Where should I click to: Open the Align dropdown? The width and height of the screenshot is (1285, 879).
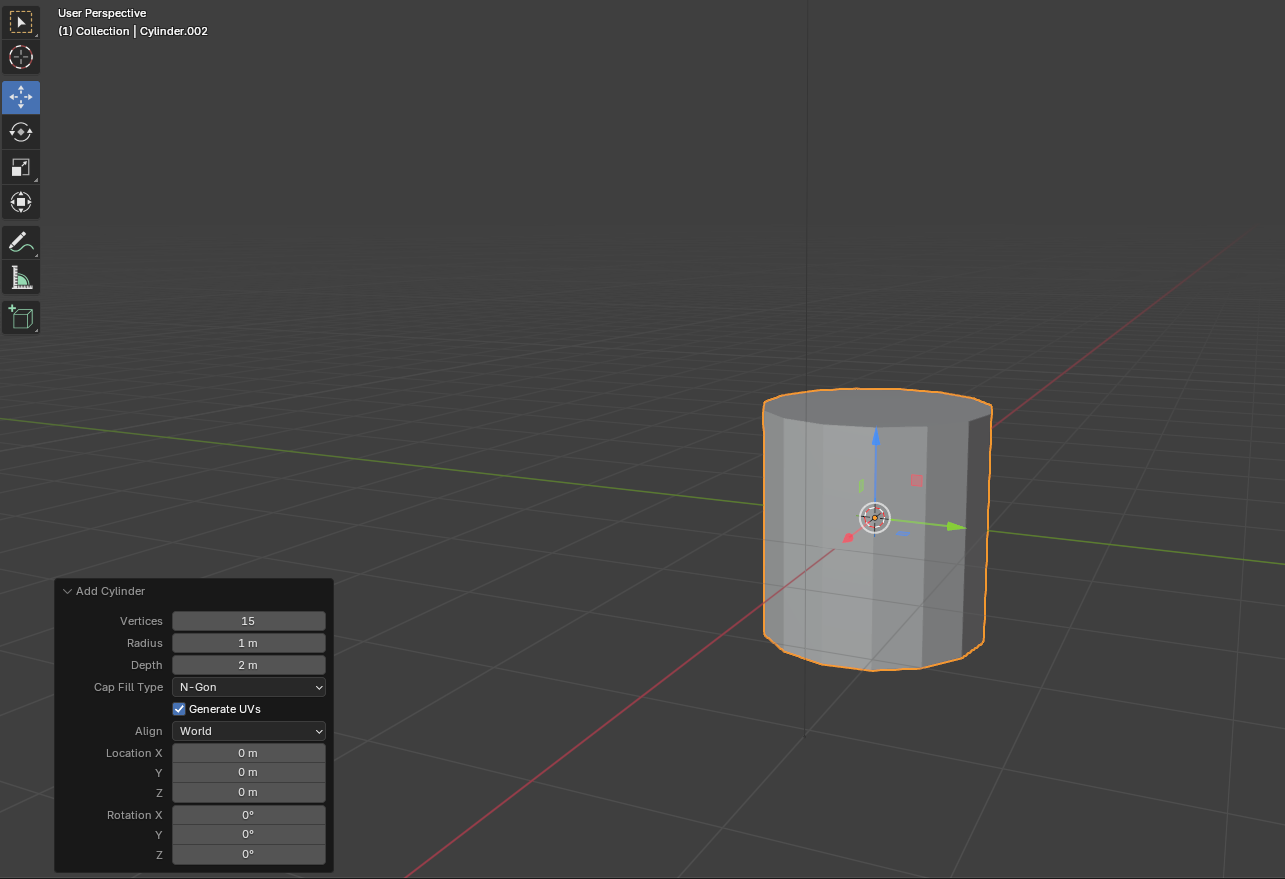(249, 731)
